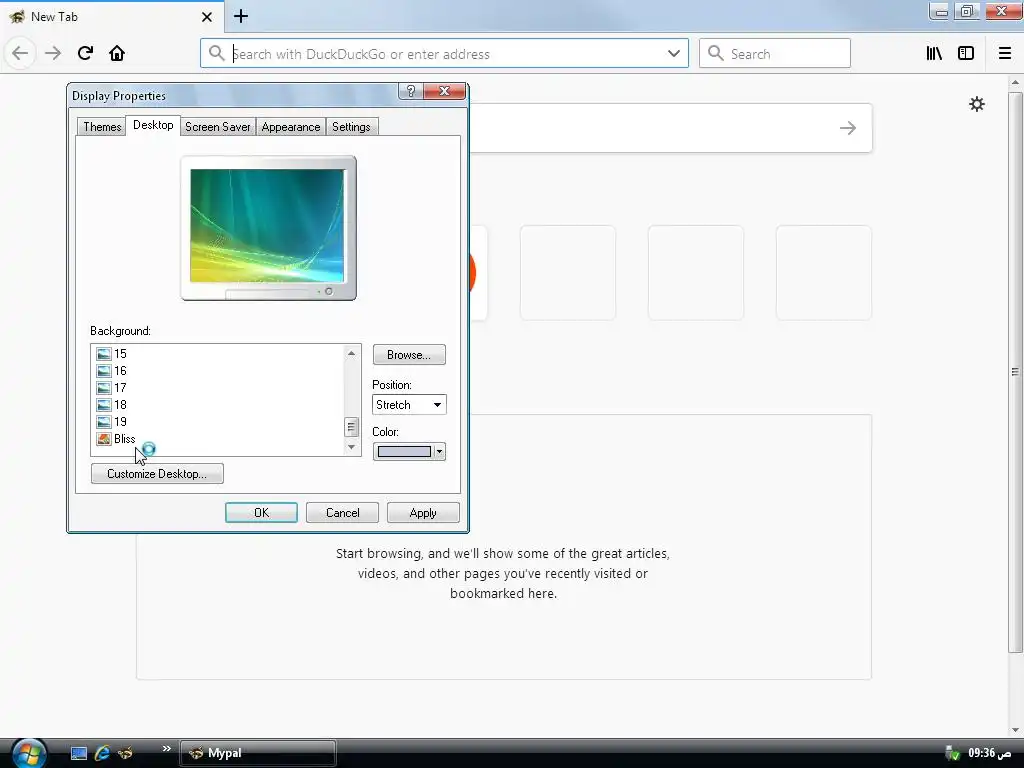Open the address bar history dropdown

673,53
